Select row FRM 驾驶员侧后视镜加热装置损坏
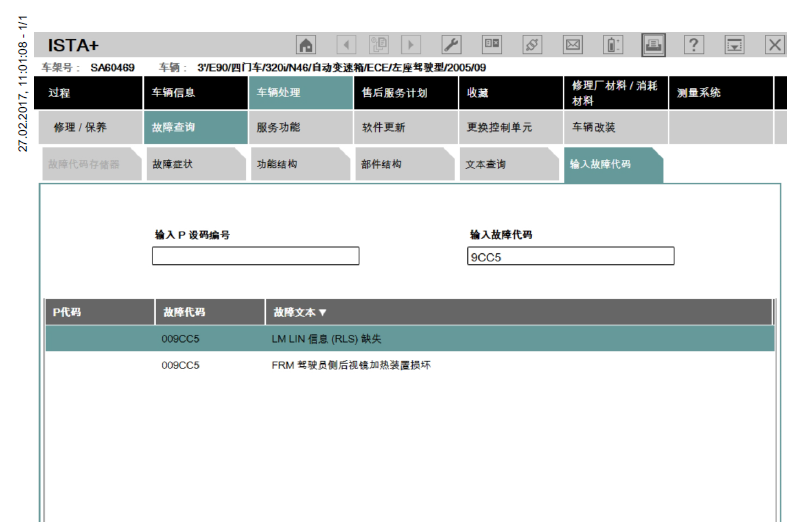The height and width of the screenshot is (522, 807). coord(410,365)
